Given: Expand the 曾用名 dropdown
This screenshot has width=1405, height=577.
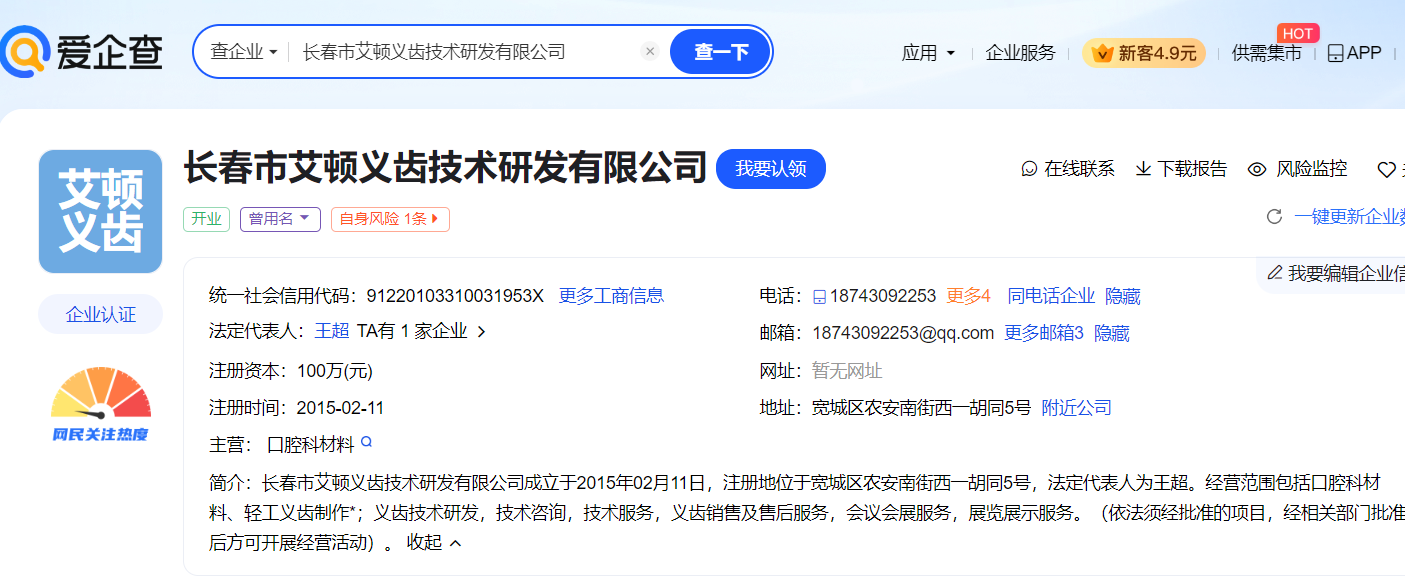Looking at the screenshot, I should coord(280,219).
